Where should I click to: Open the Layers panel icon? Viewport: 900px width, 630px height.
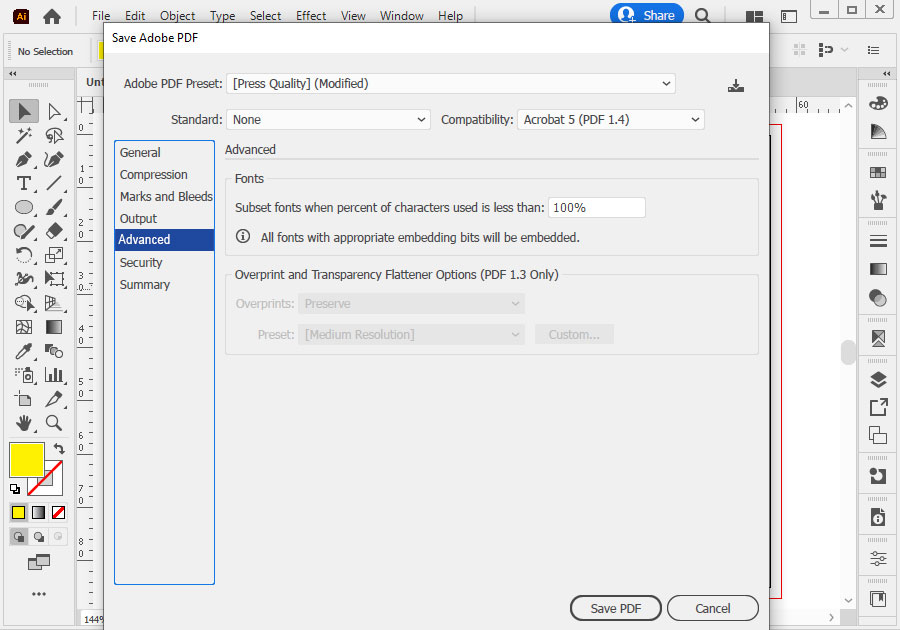tap(878, 379)
